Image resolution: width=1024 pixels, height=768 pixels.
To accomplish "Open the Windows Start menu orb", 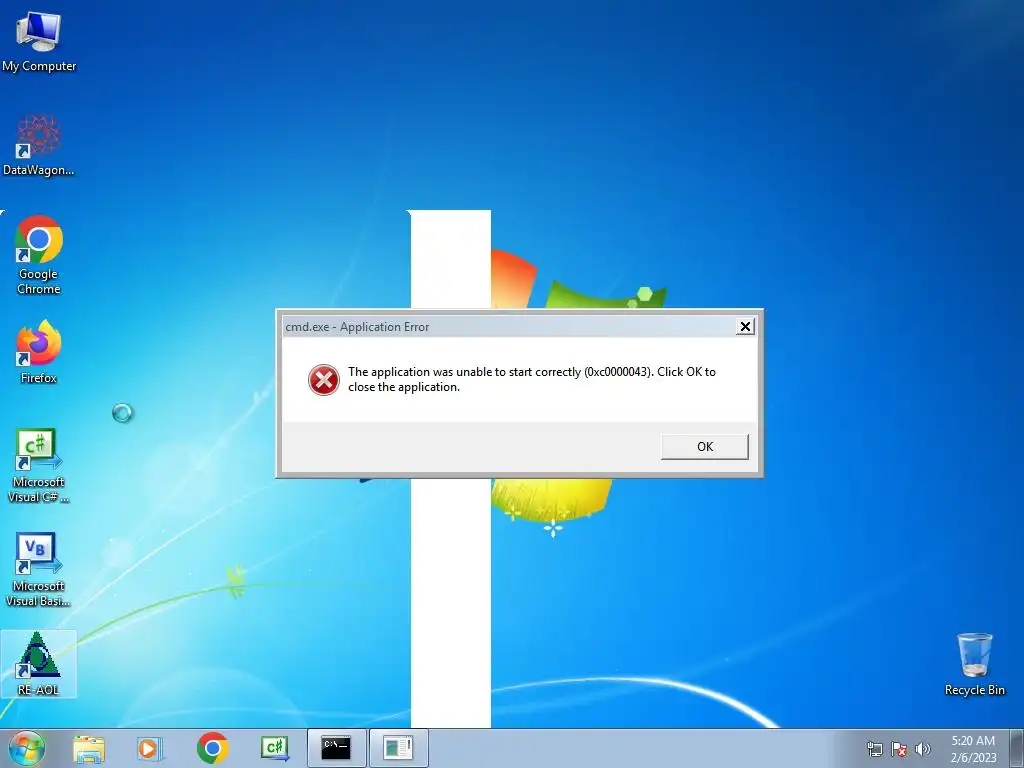I will (x=26, y=748).
